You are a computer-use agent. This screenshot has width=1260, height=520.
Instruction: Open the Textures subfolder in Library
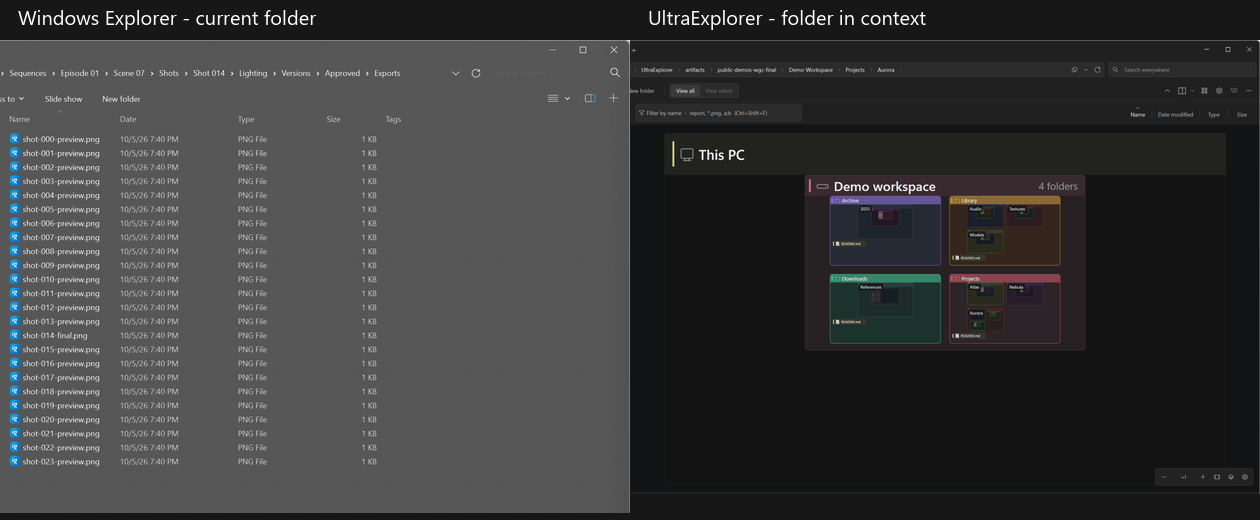[1025, 215]
